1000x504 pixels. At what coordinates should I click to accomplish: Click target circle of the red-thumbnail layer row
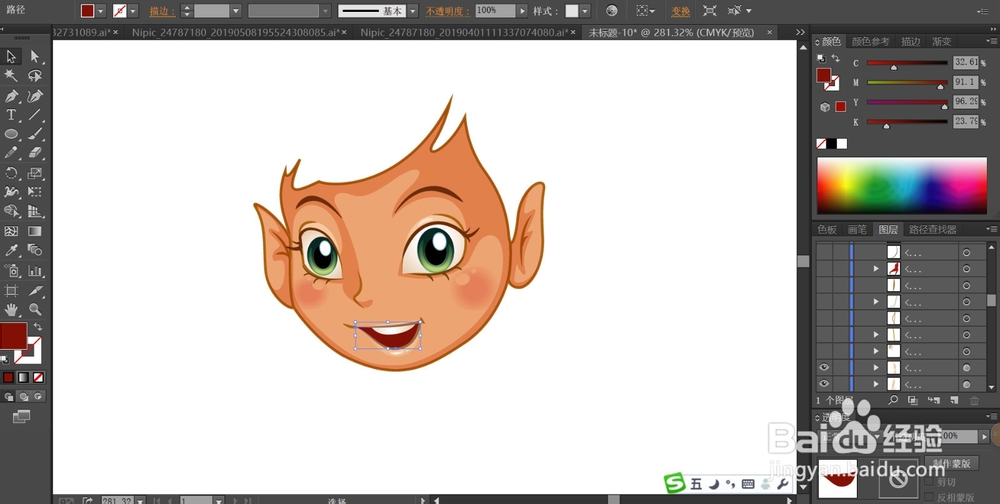coord(966,269)
